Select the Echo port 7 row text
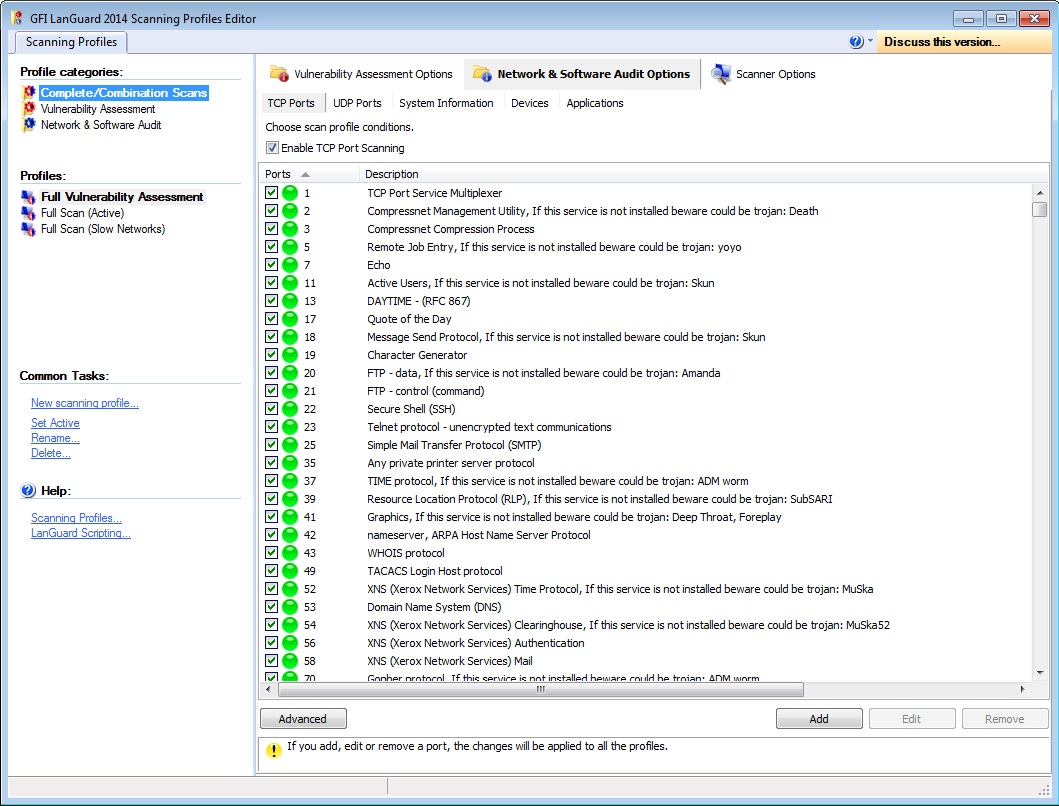Viewport: 1059px width, 806px height. click(379, 265)
